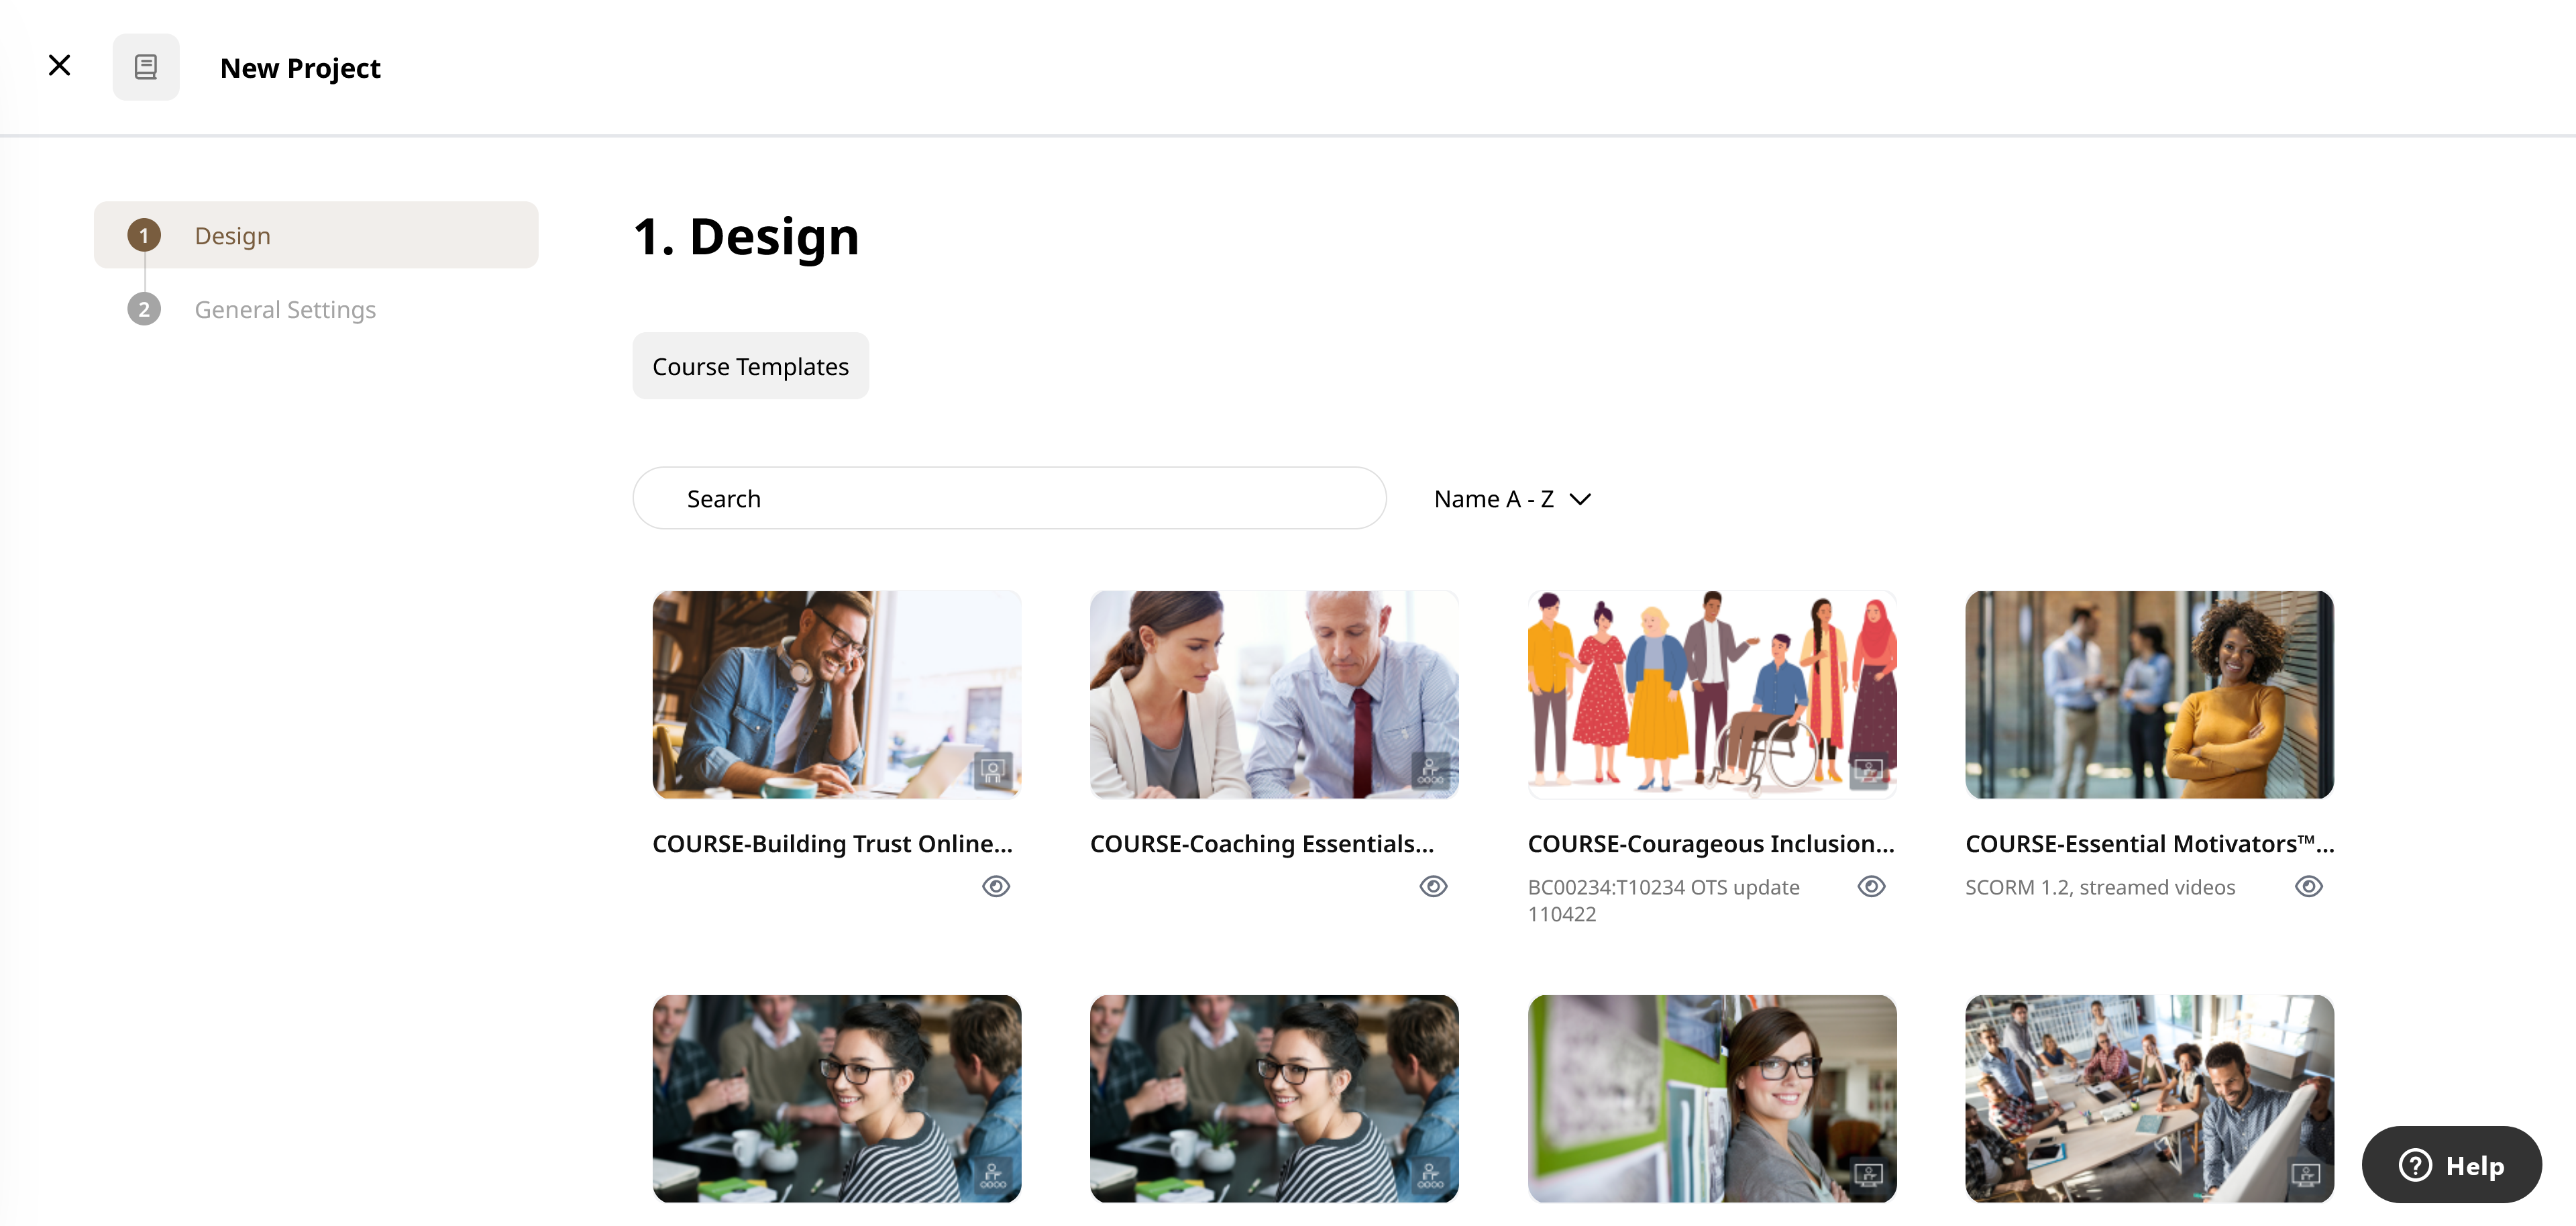Click layout icon on Courageous Inclusion thumbnail

click(1868, 771)
